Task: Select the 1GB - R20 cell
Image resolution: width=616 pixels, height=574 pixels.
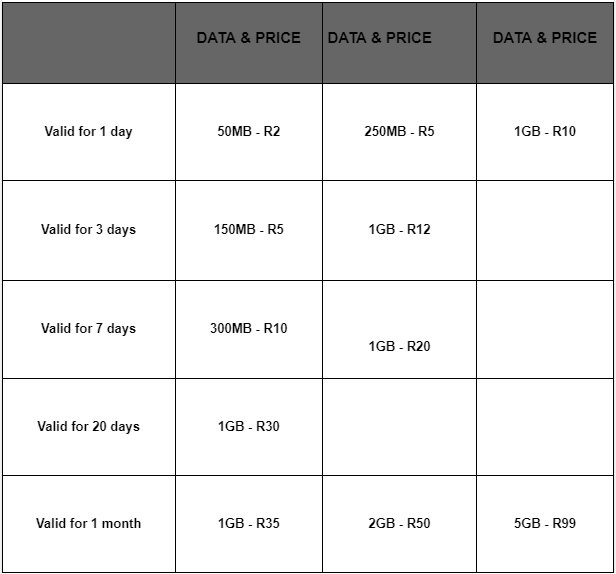Action: (x=399, y=347)
